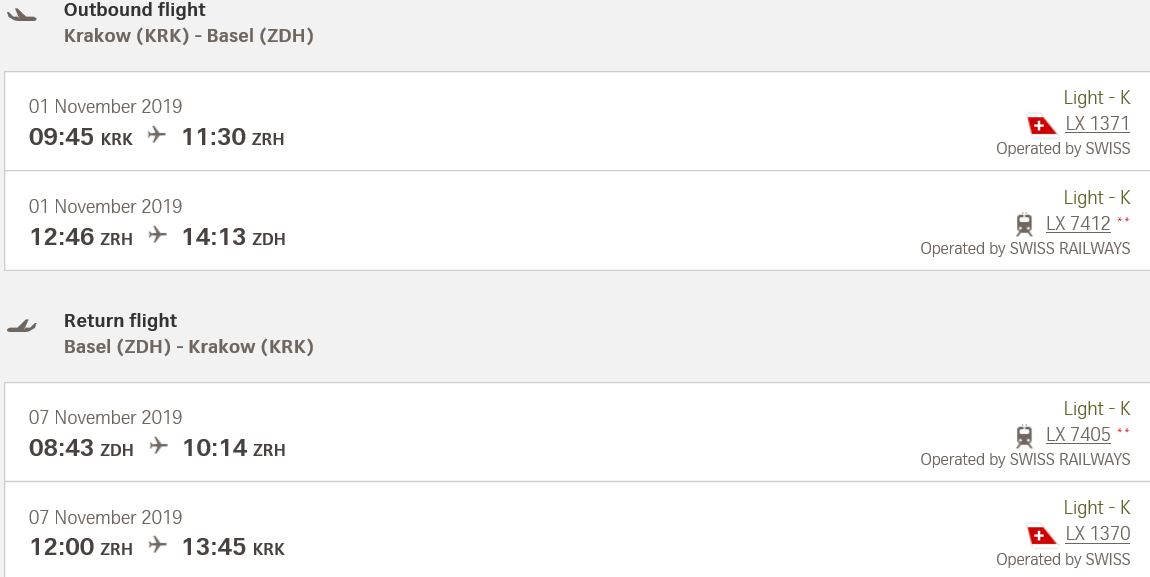Click the red asterisks after LX 7405
Screen dimensions: 1150x577
pos(1124,431)
